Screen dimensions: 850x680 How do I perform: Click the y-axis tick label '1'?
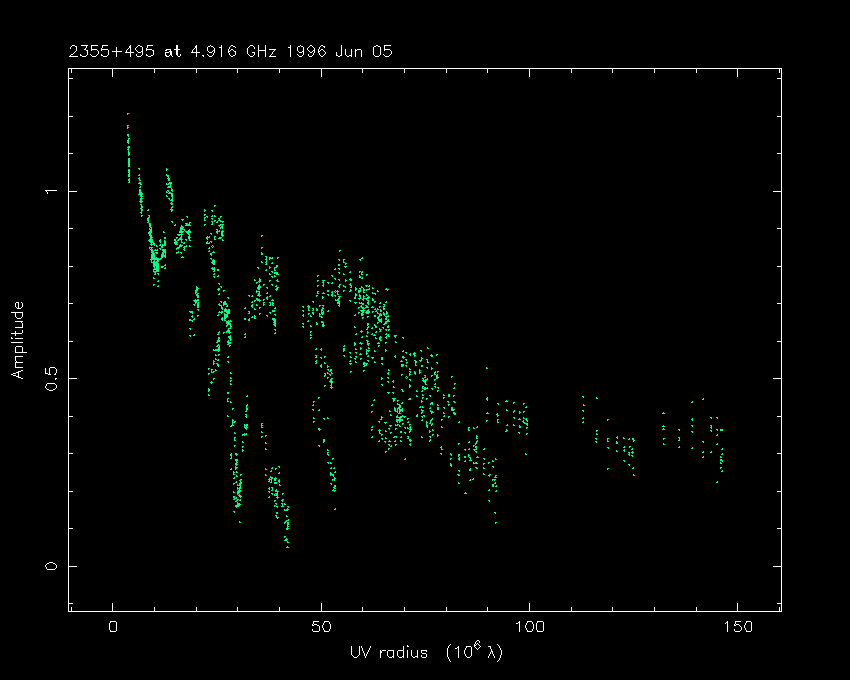pos(48,191)
